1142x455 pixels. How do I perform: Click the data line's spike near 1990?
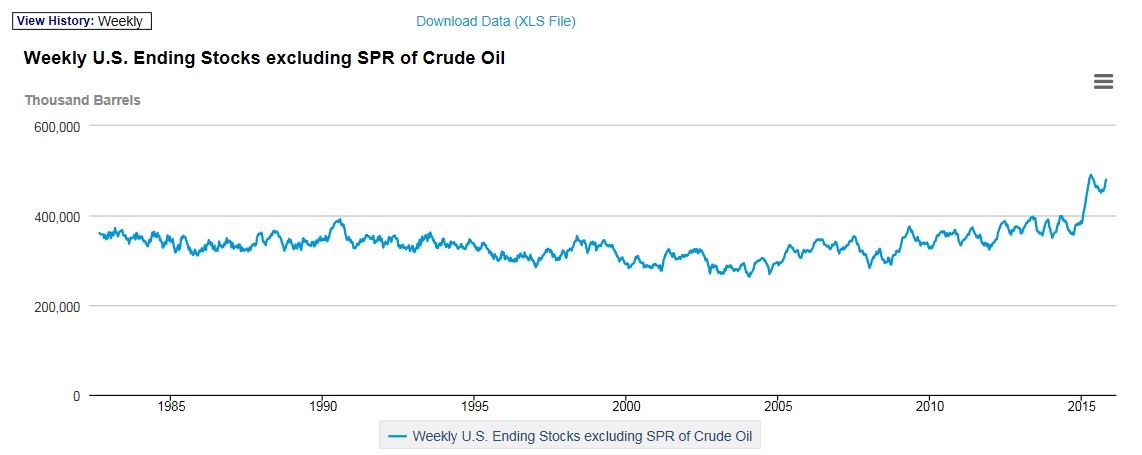click(x=341, y=220)
